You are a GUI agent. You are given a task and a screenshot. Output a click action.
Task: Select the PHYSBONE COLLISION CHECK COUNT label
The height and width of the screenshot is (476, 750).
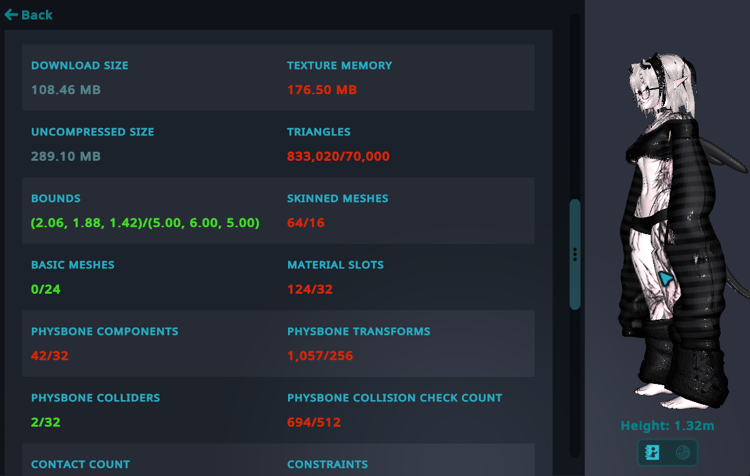[395, 398]
